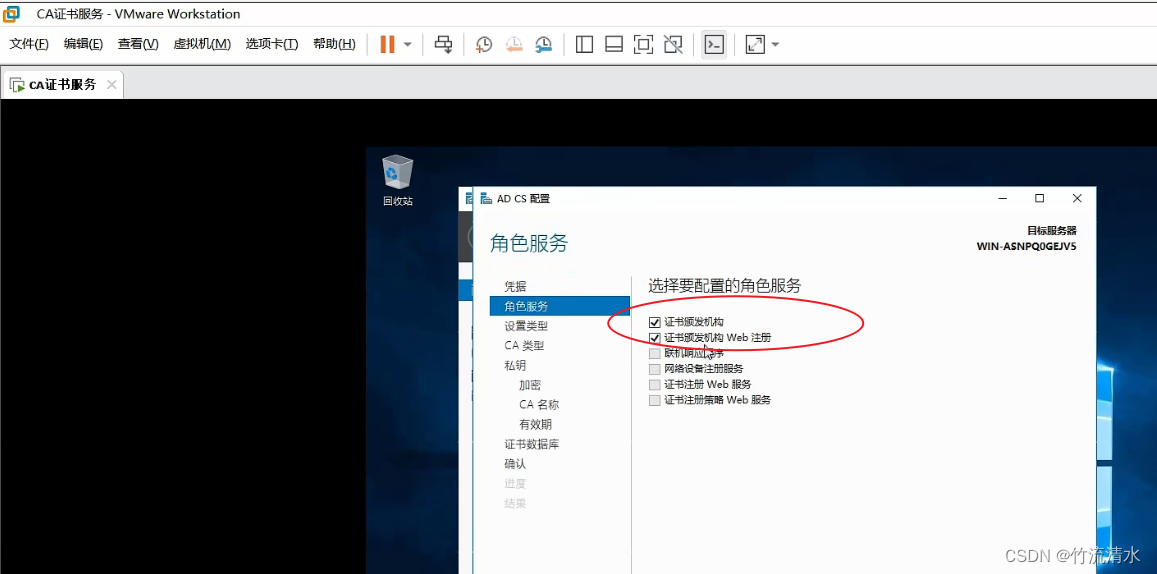Open the snapshot manager
1157x574 pixels.
click(544, 44)
